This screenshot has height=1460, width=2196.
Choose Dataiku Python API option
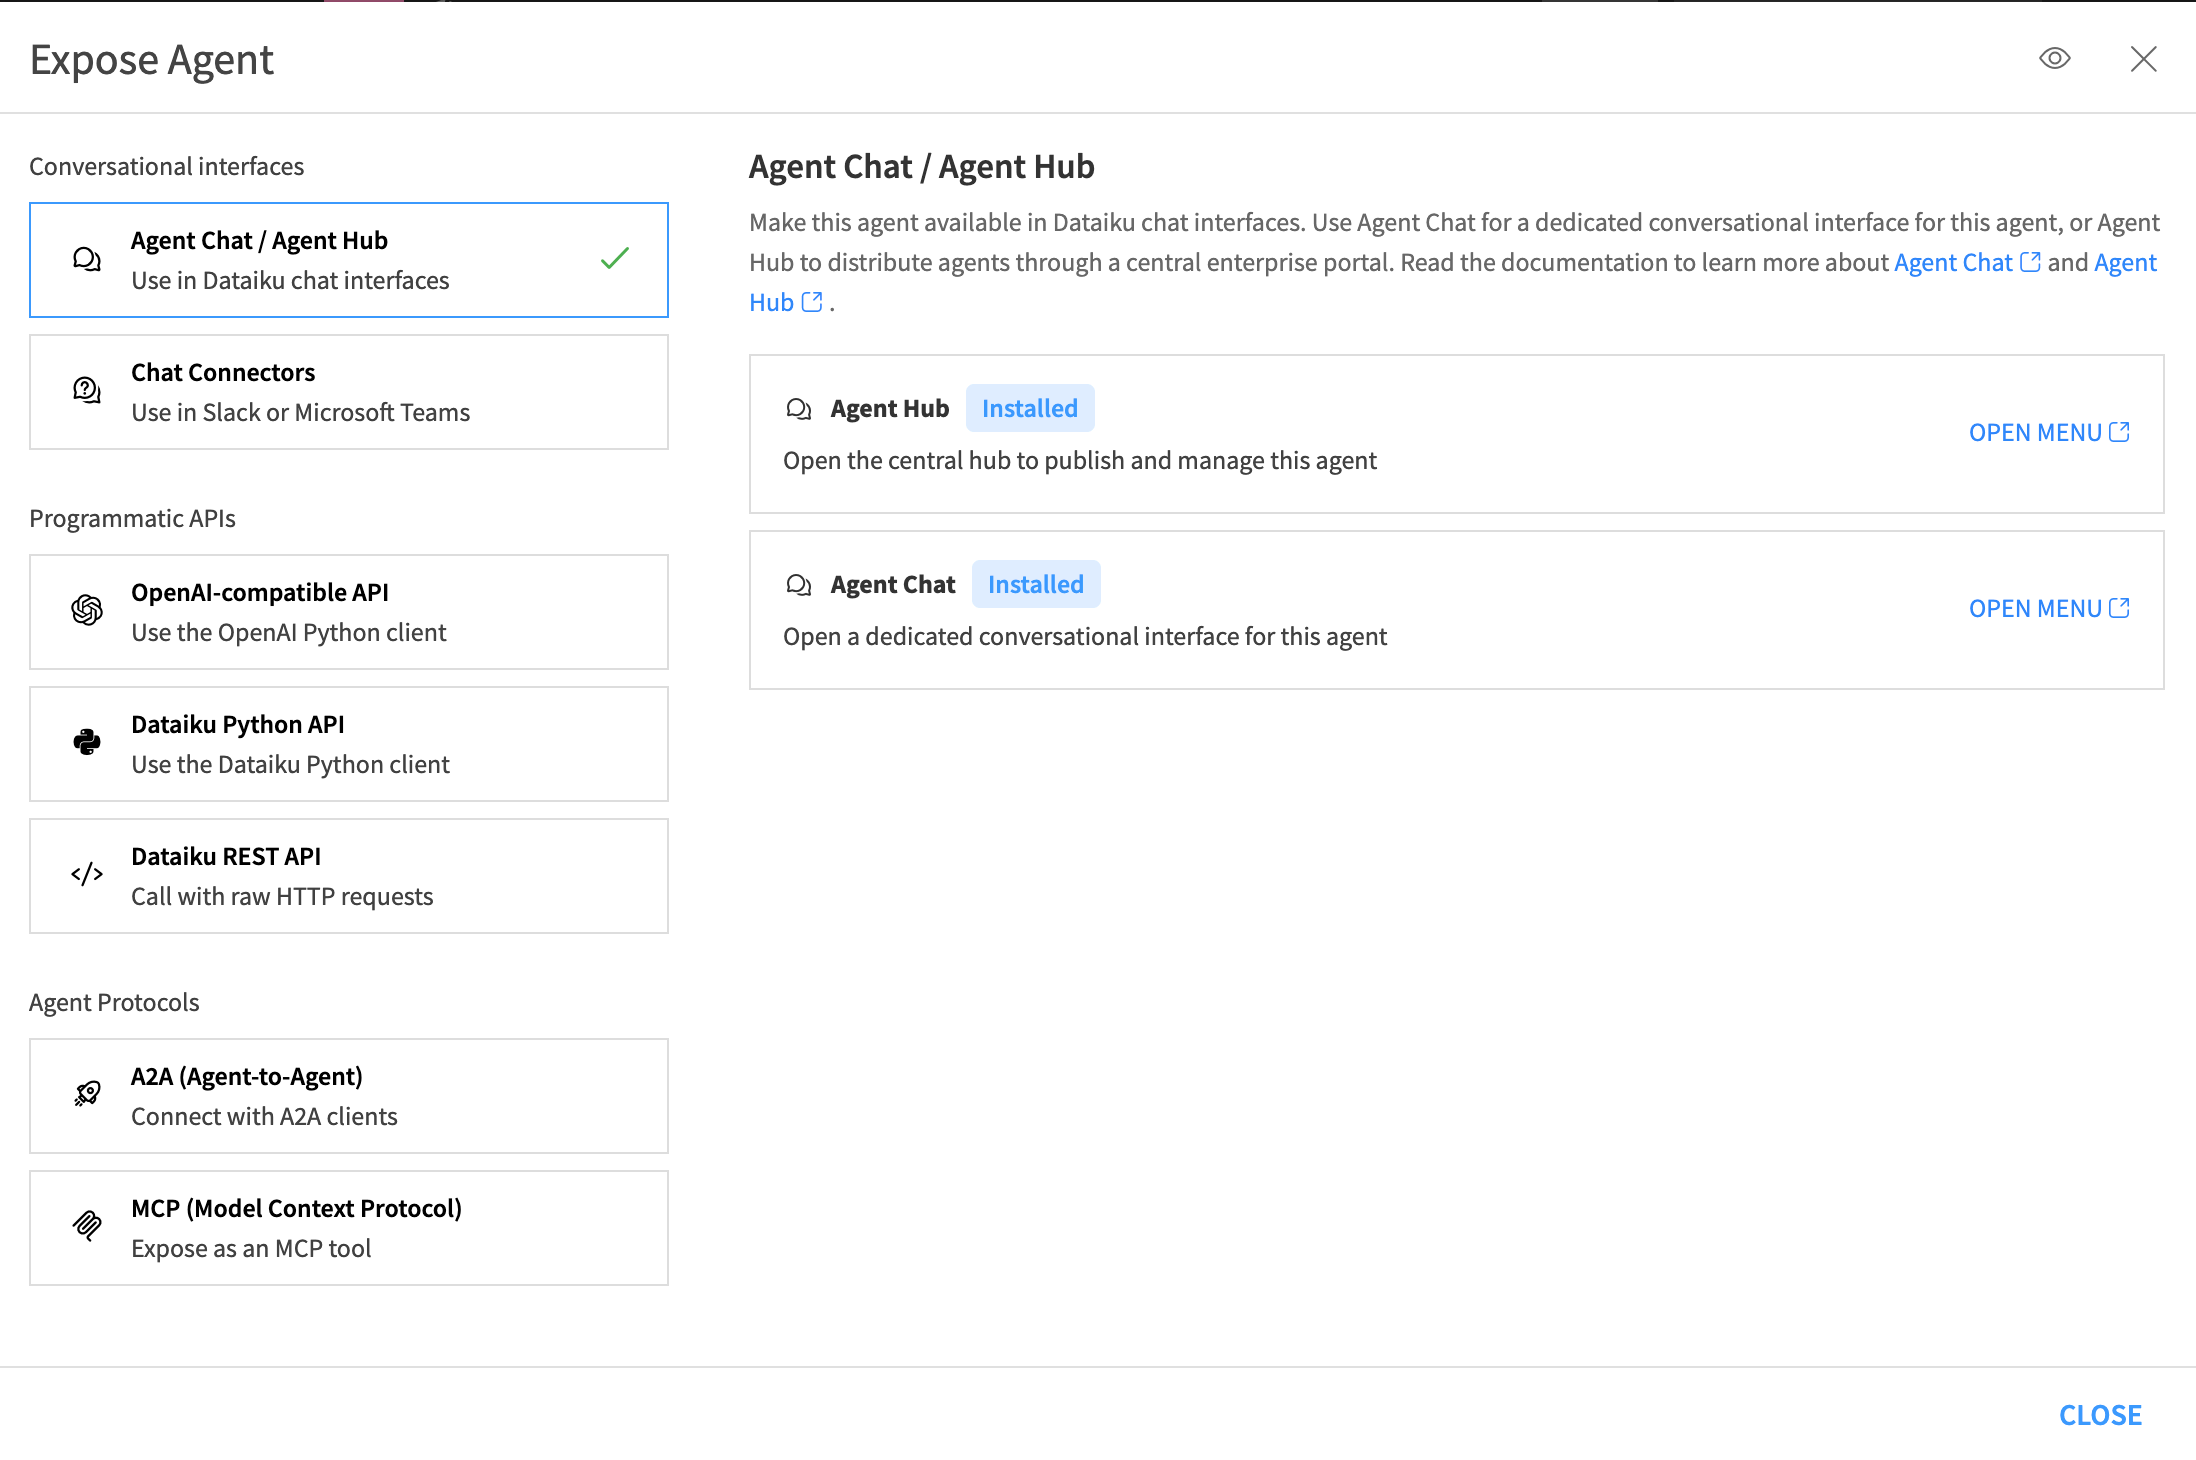[x=349, y=744]
